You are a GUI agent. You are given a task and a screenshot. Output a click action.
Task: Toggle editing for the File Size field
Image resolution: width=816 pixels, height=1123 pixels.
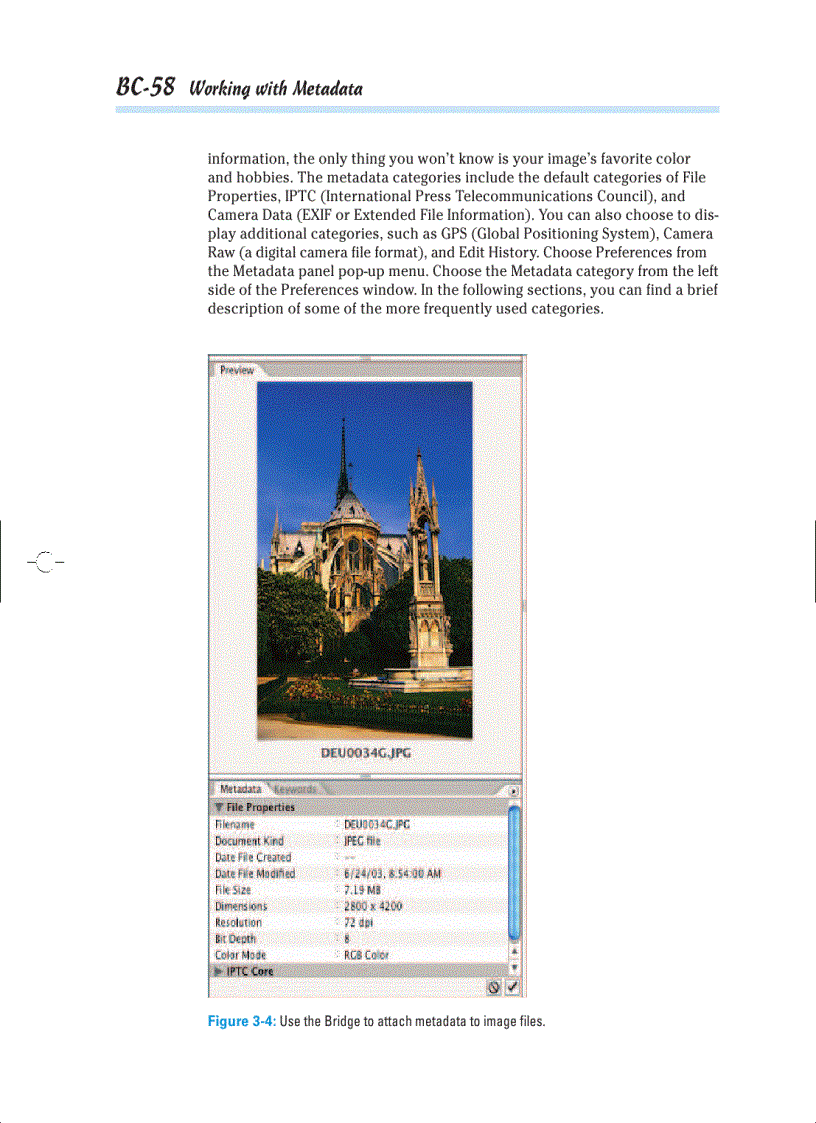coord(340,887)
